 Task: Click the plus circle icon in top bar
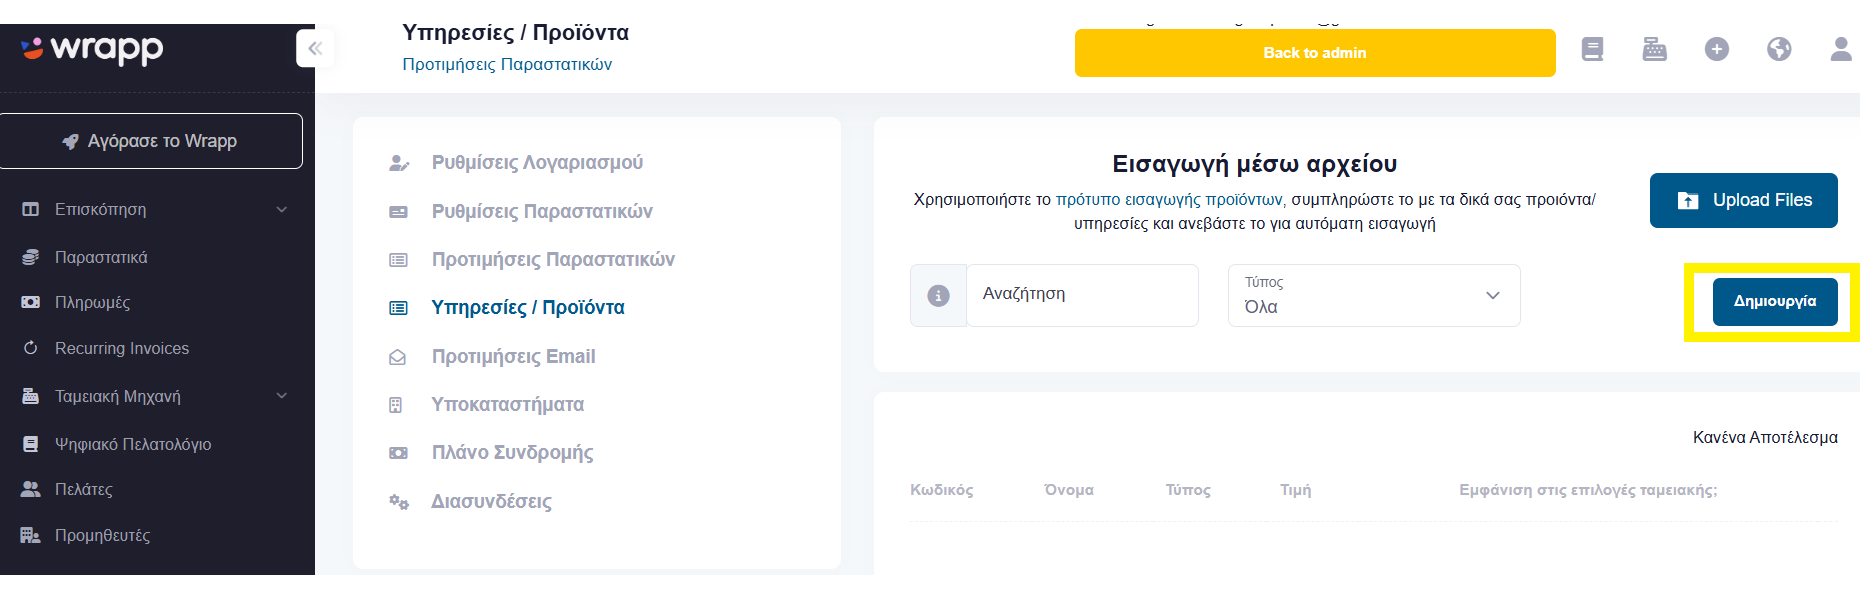(x=1717, y=49)
